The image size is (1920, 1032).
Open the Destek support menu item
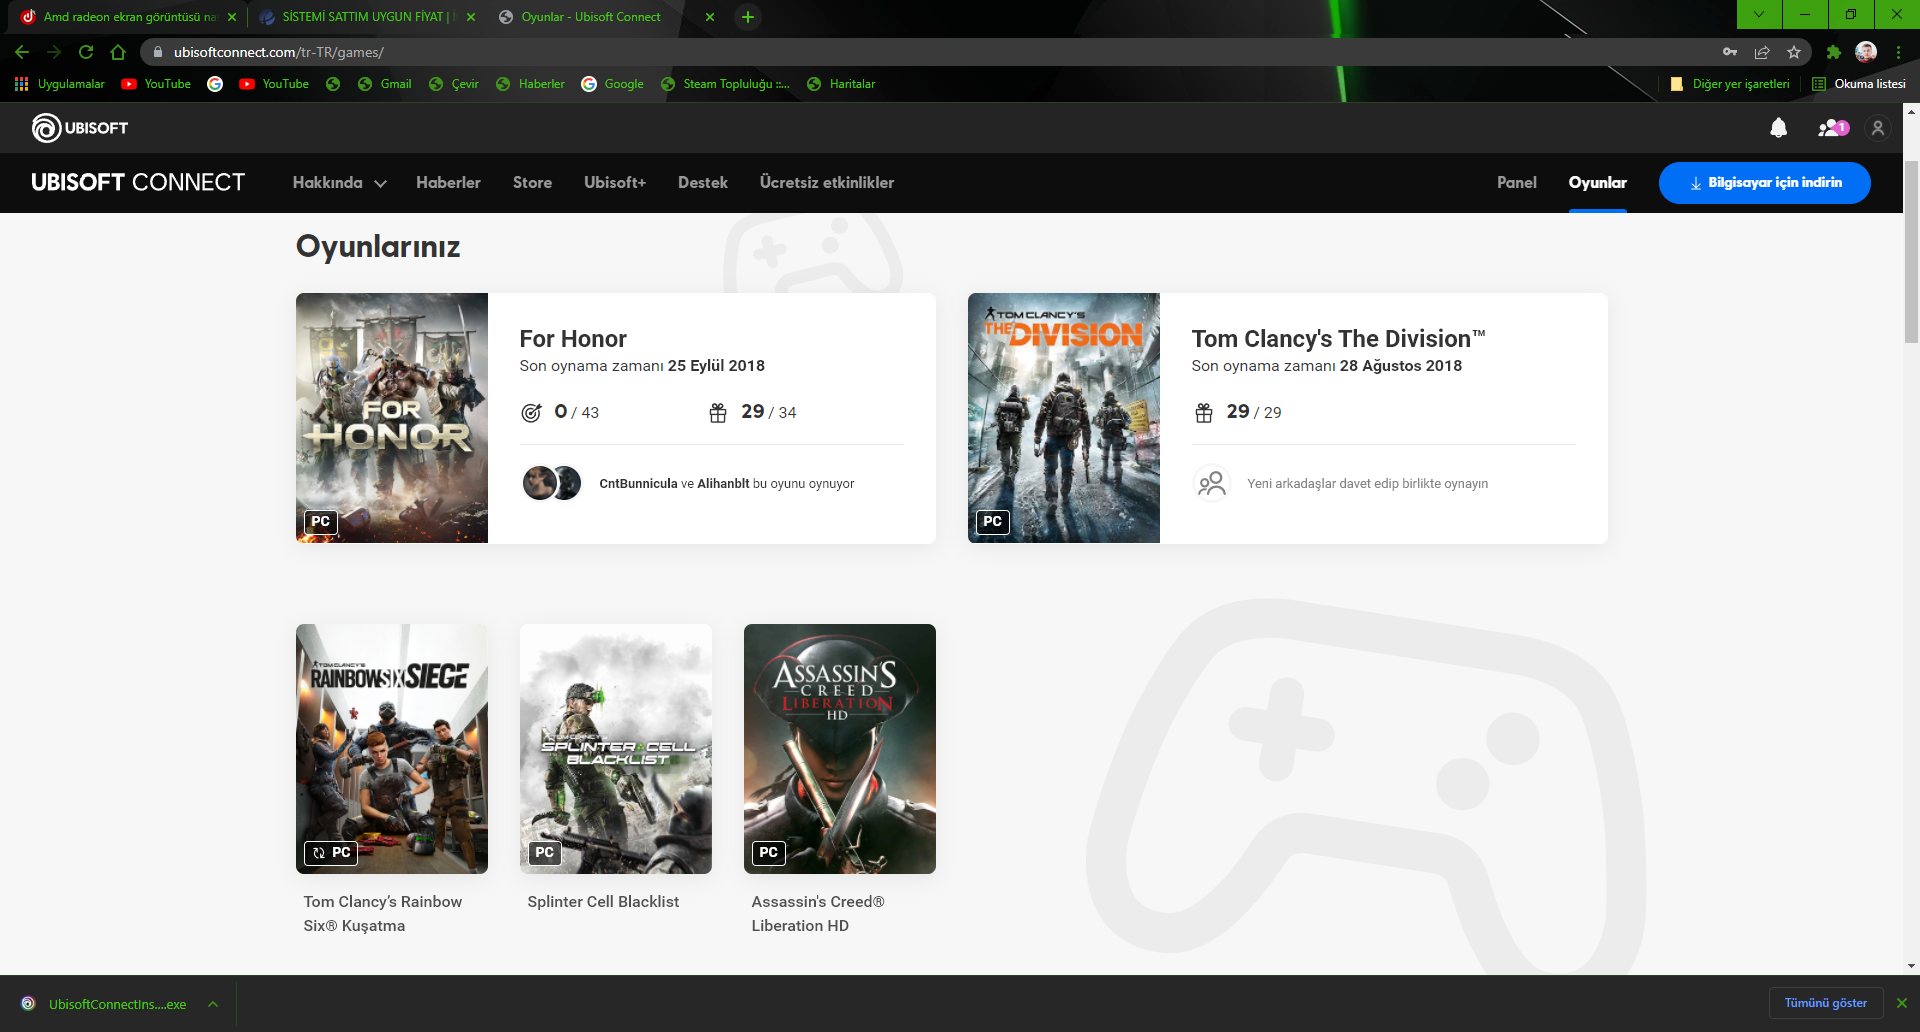point(703,183)
